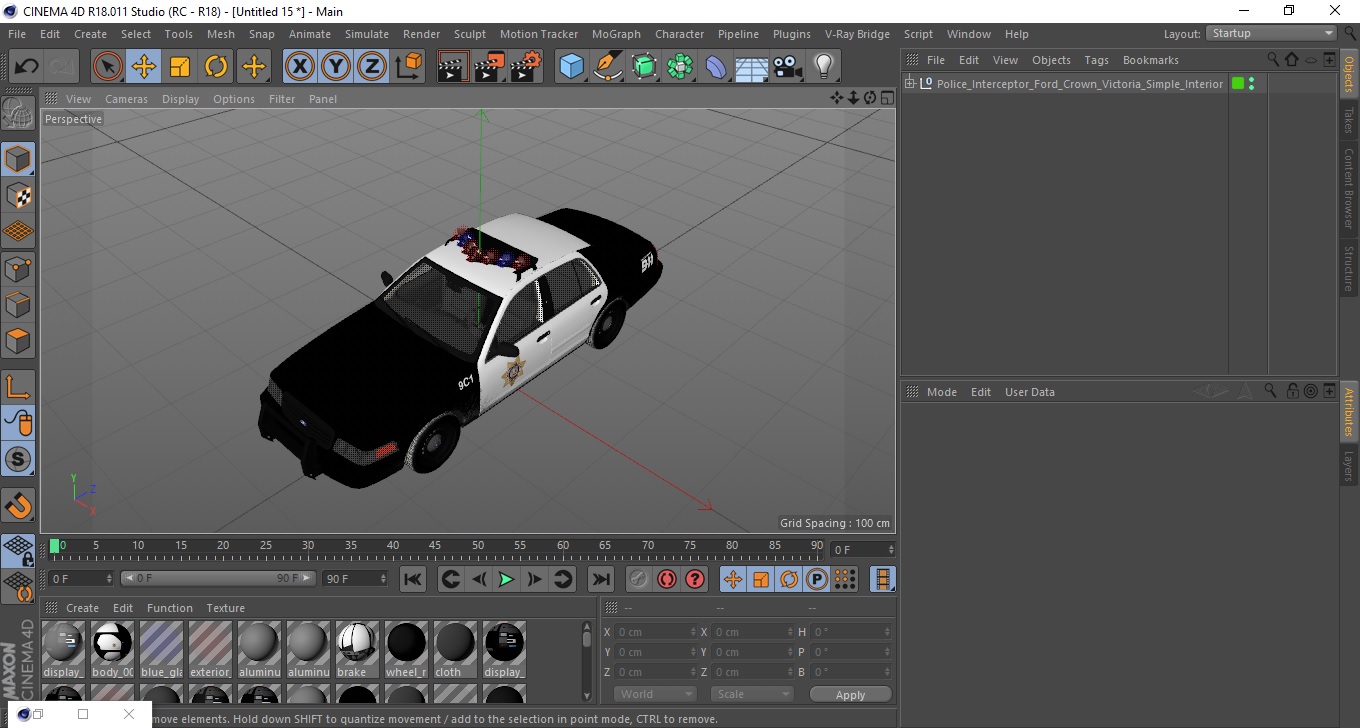Open Edit Render Settings

pyautogui.click(x=526, y=67)
